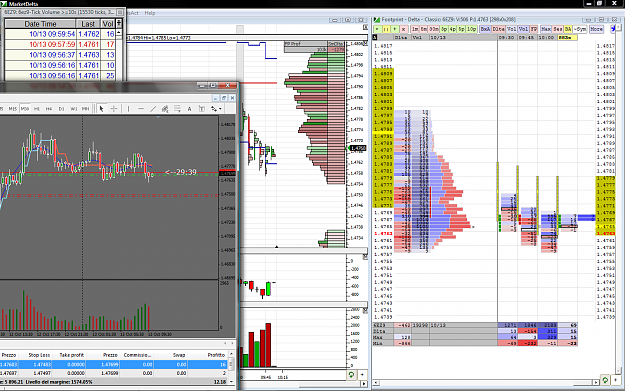
Task: Open the arrows objects dropdown
Action: (x=216, y=108)
